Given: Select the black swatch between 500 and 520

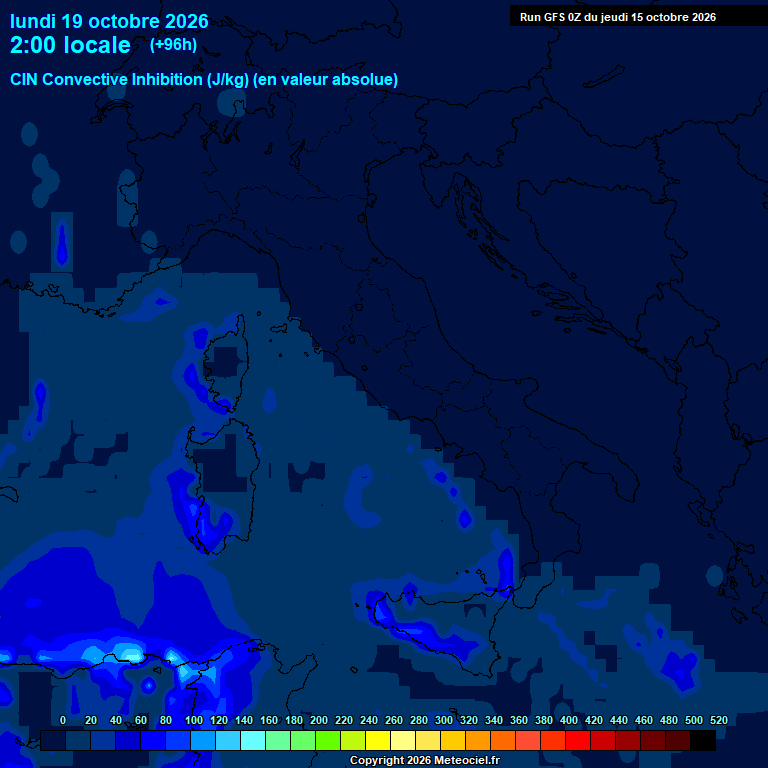Looking at the screenshot, I should tap(703, 740).
